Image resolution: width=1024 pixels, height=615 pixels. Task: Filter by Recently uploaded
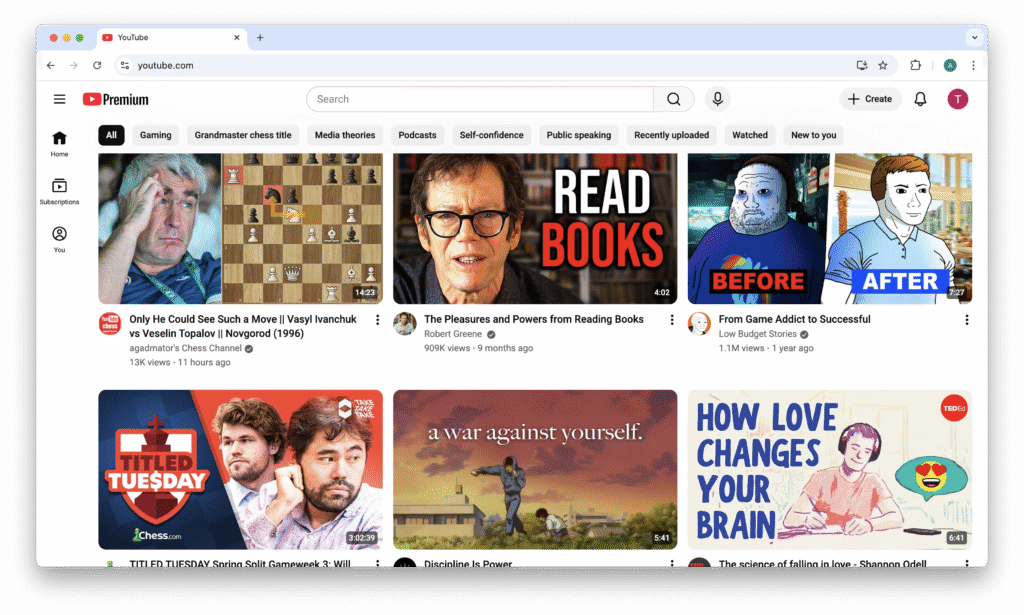[671, 135]
